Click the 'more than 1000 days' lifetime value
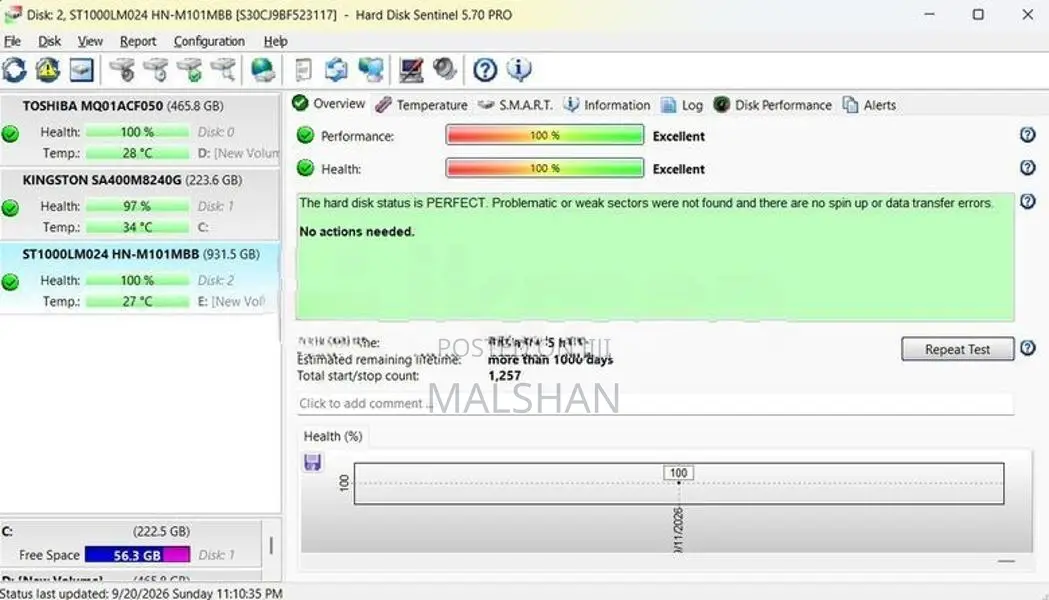Screen dimensions: 1049x600 (550, 360)
